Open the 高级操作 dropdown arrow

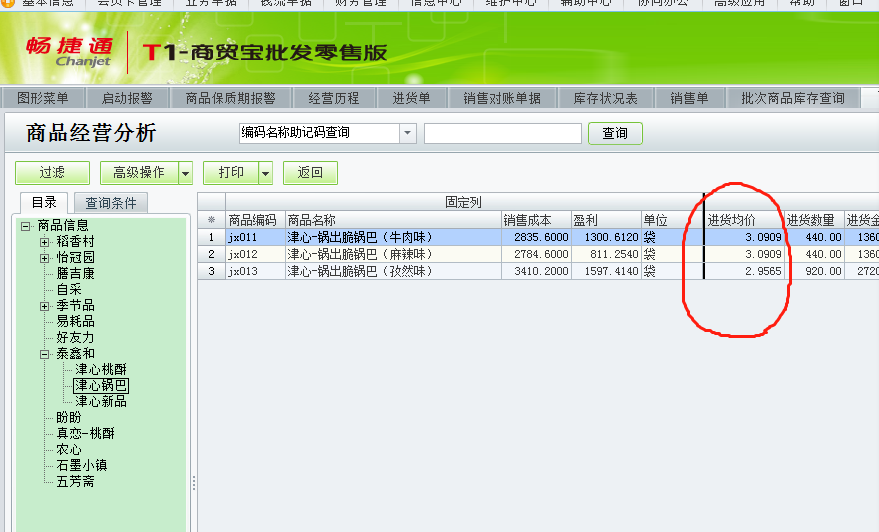(186, 173)
